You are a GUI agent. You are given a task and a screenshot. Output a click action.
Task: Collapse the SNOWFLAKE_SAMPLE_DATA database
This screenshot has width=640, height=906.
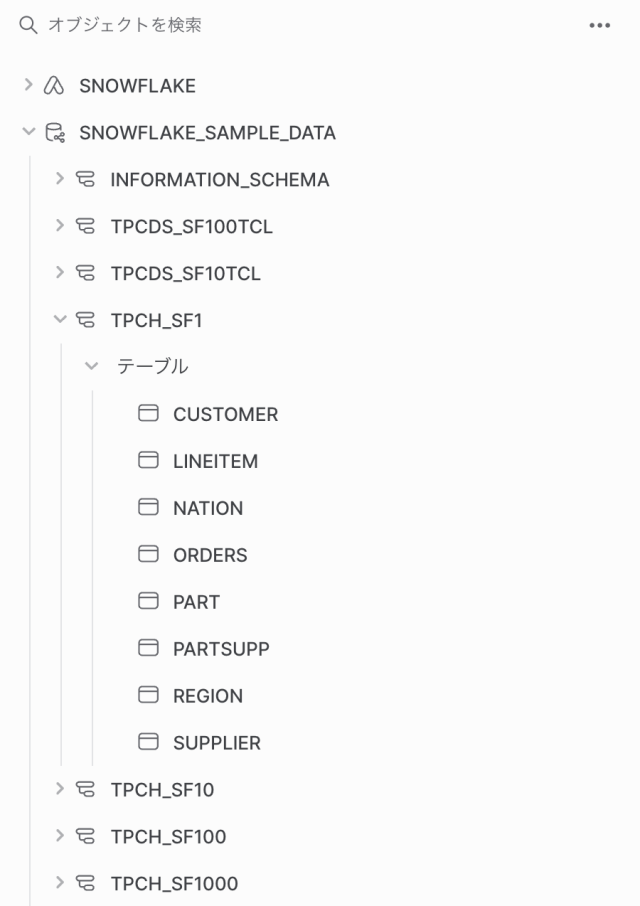pyautogui.click(x=28, y=133)
